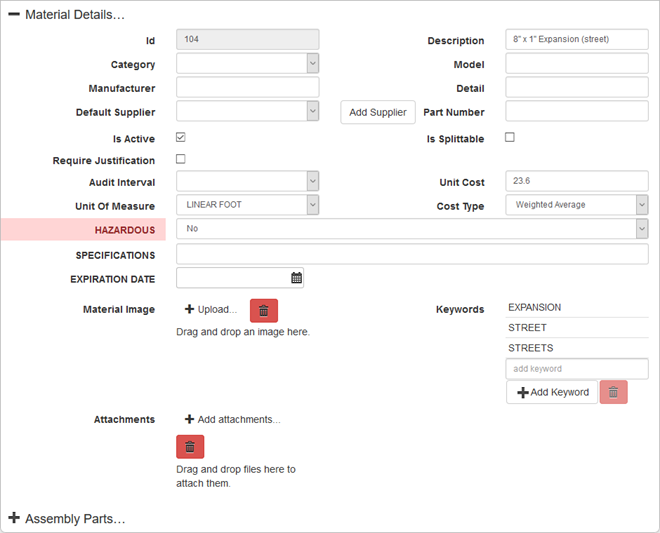This screenshot has width=660, height=533.
Task: Collapse the Material Details section
Action: pos(14,15)
